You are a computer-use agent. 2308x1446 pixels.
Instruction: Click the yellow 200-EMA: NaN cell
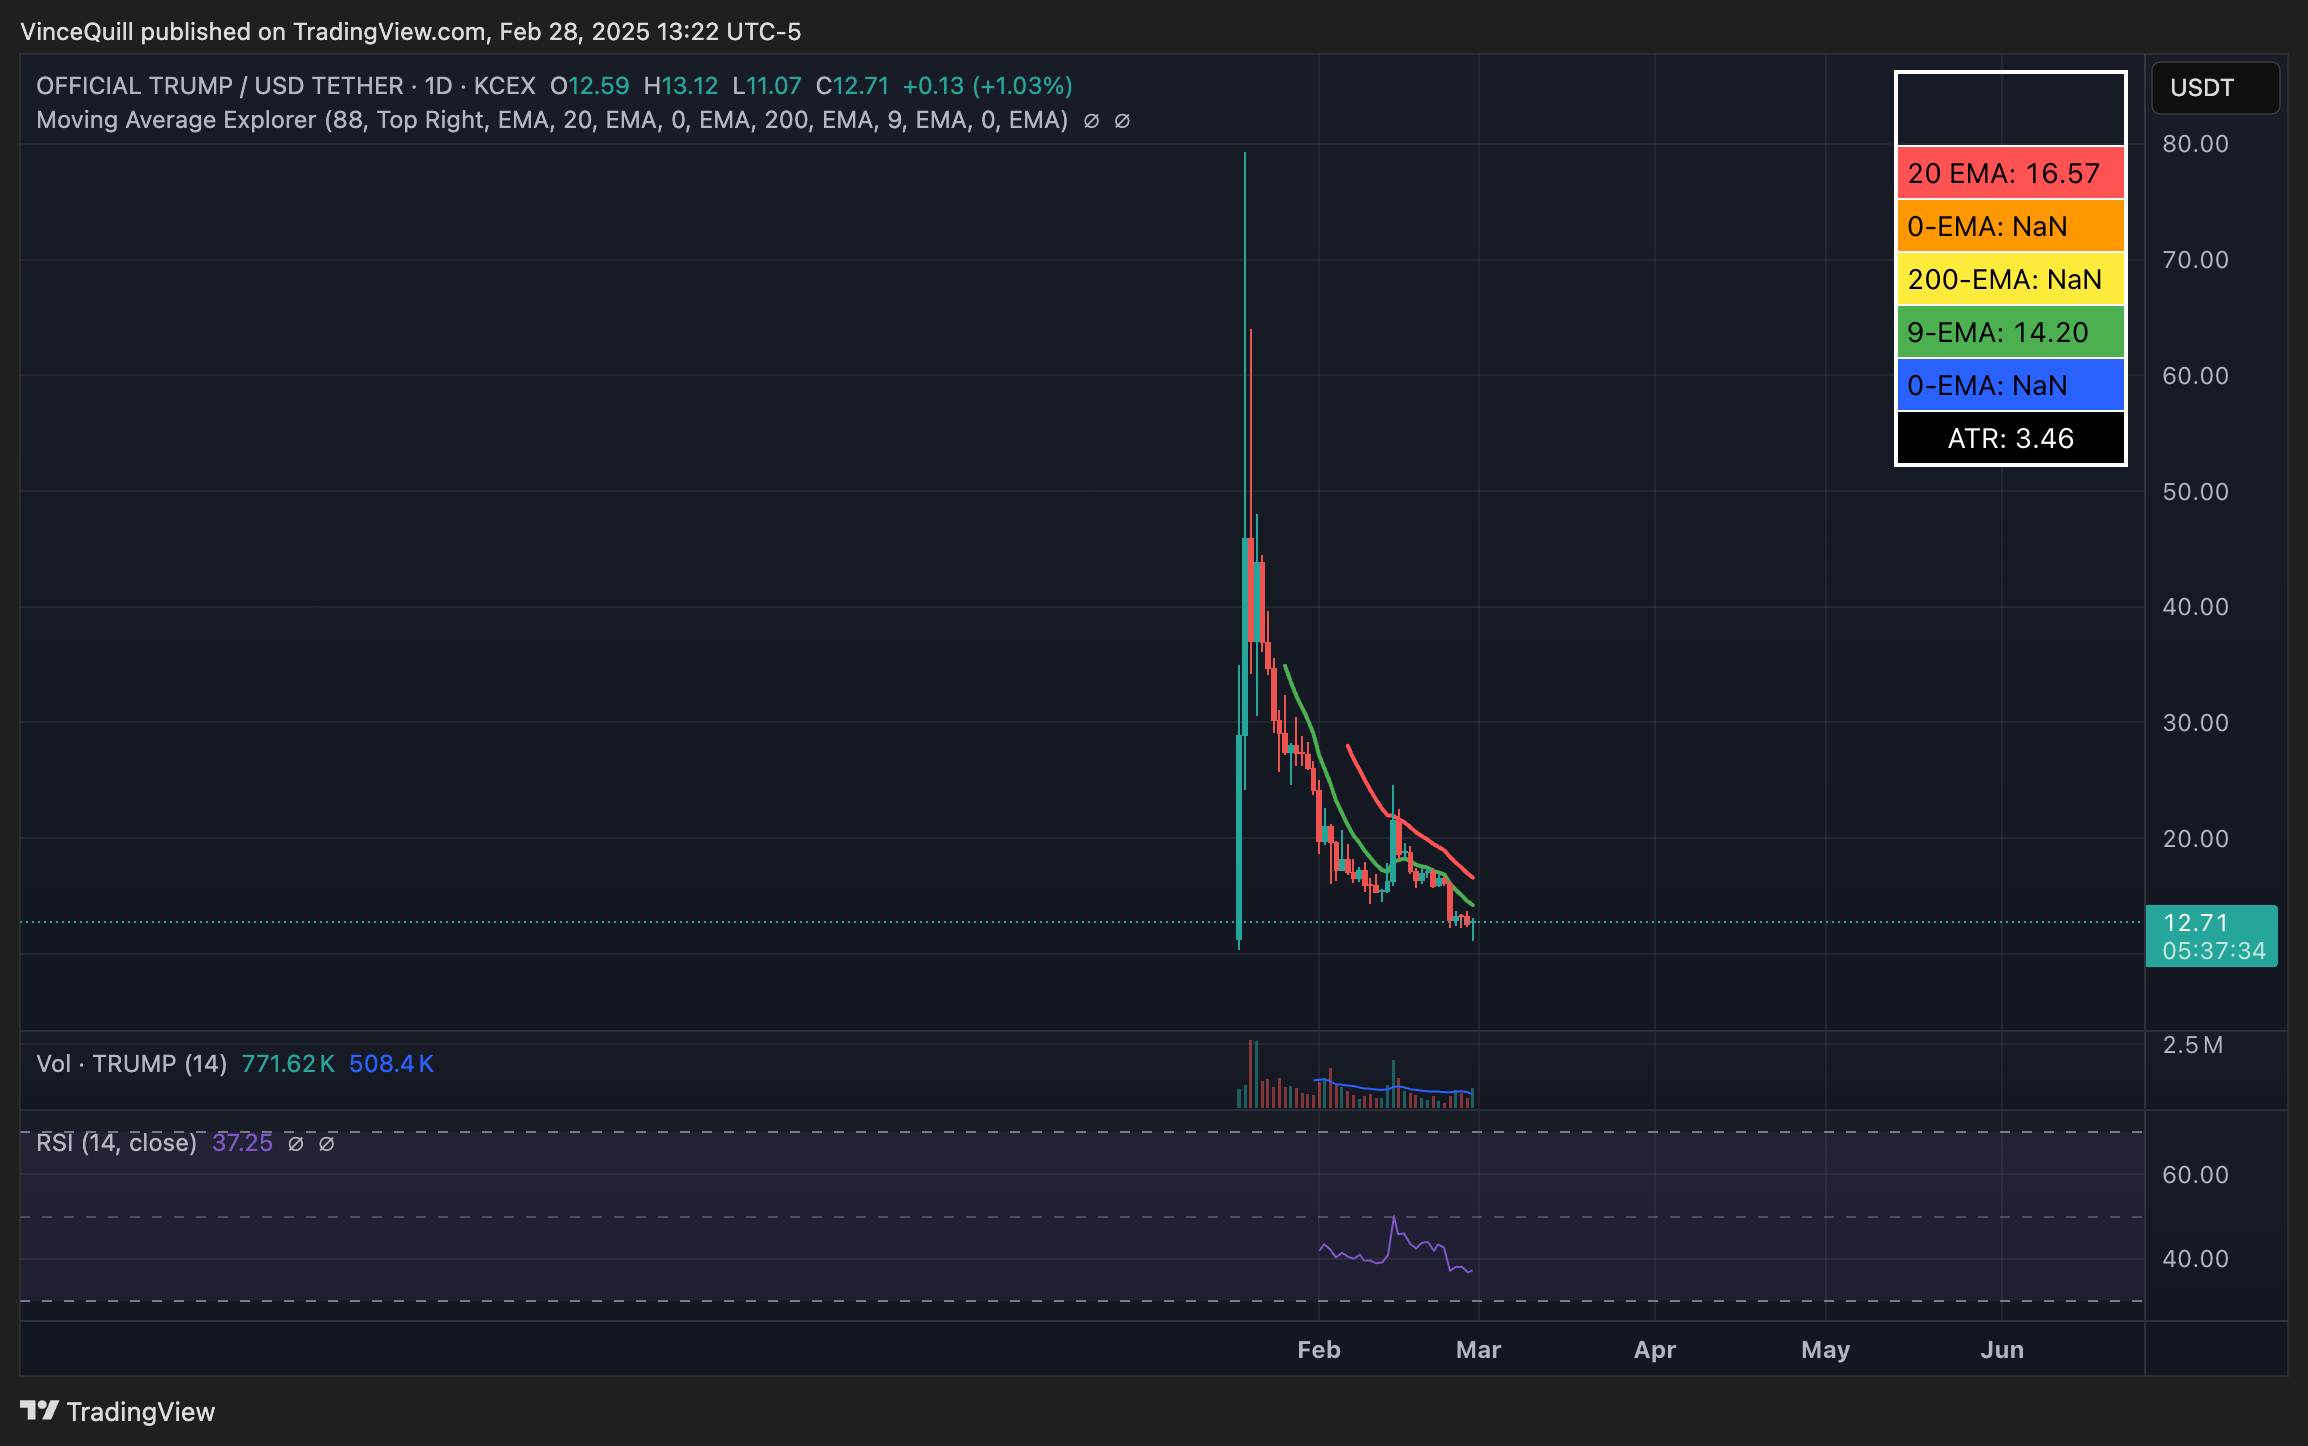2010,279
